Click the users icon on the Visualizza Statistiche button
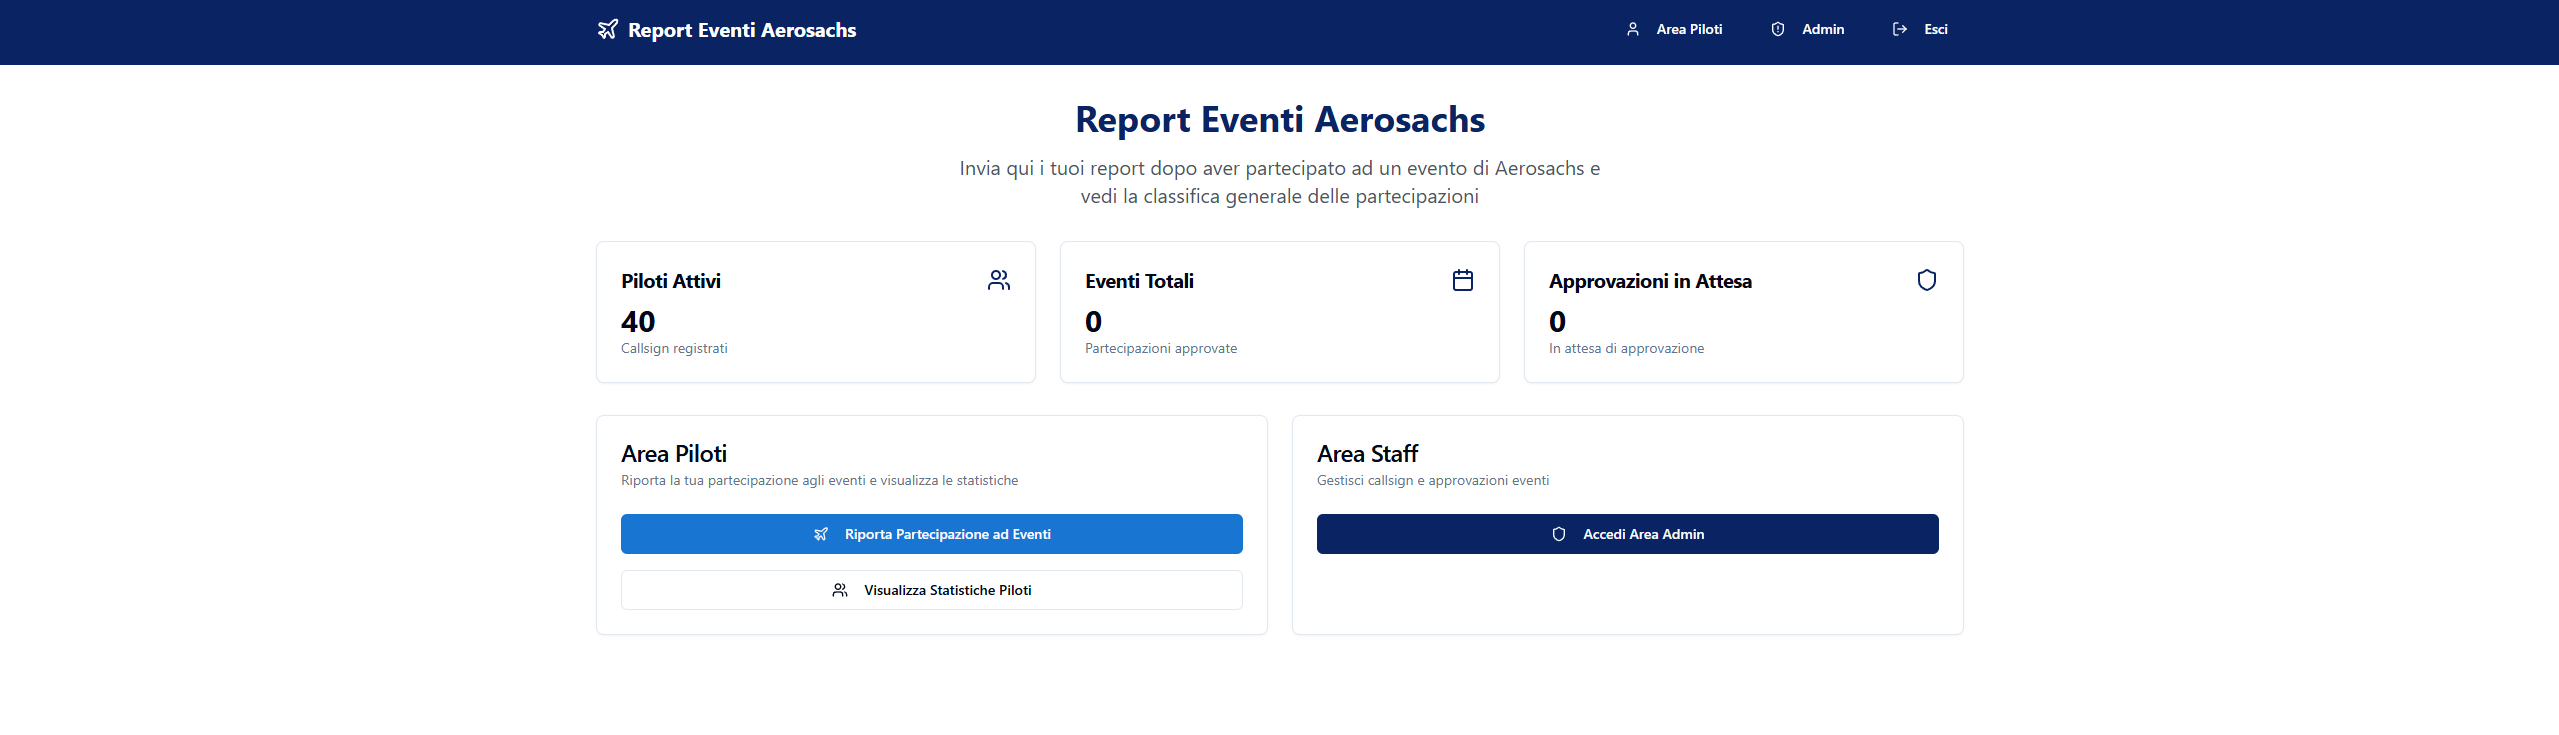The height and width of the screenshot is (735, 2559). pyautogui.click(x=840, y=591)
